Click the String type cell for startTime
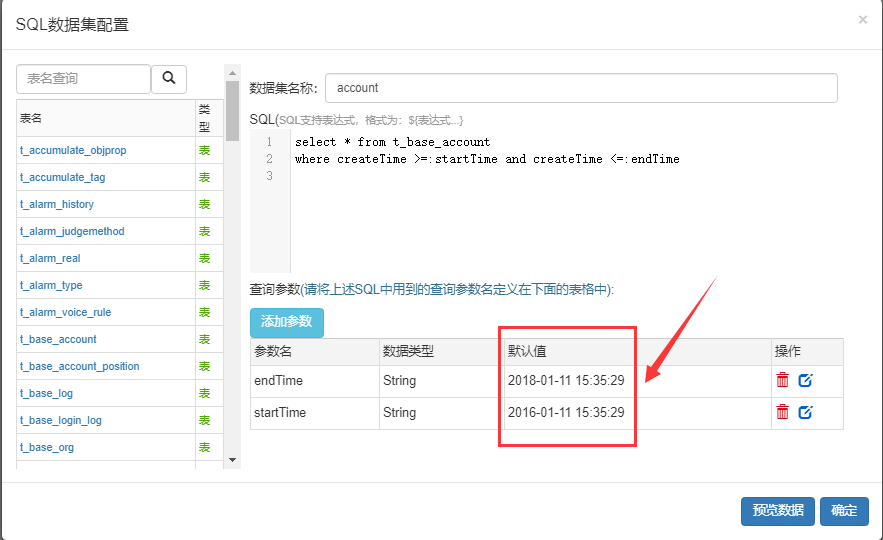 coord(442,413)
